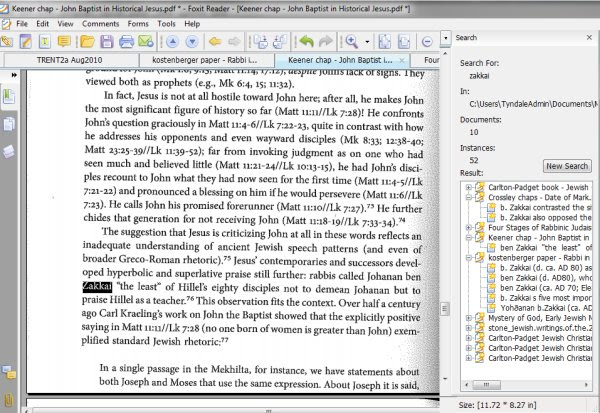Go to previous page with blue up arrow
The height and width of the screenshot is (413, 600).
173,41
